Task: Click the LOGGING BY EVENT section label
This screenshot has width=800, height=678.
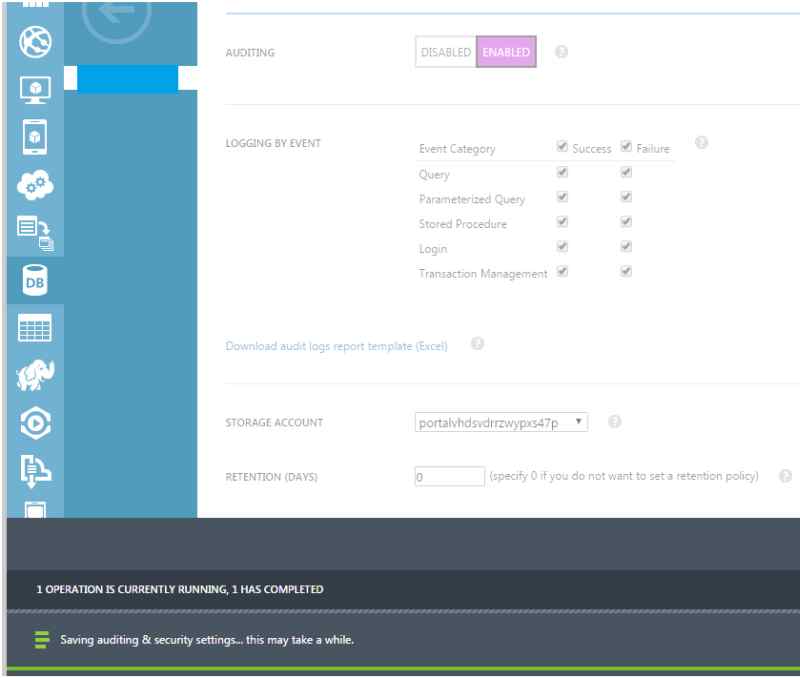Action: (273, 143)
